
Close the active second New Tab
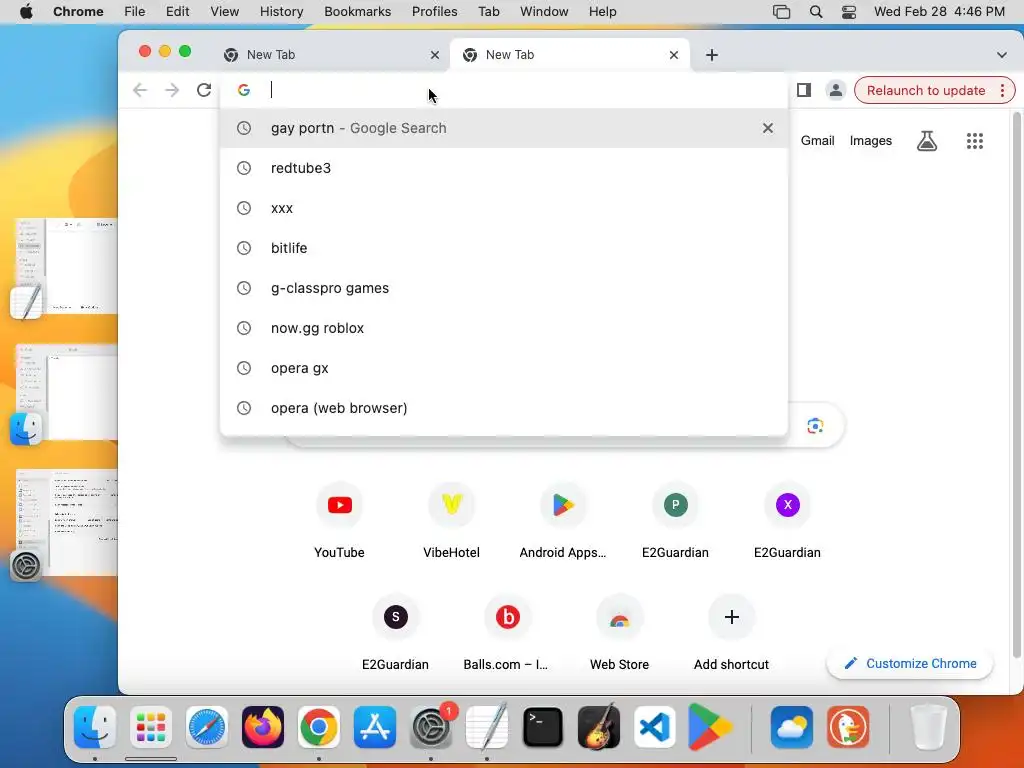(674, 55)
